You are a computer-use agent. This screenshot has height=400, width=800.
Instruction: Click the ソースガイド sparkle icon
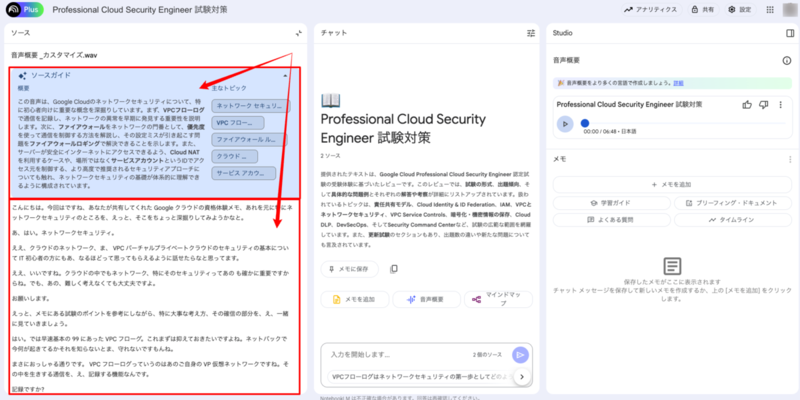22,76
